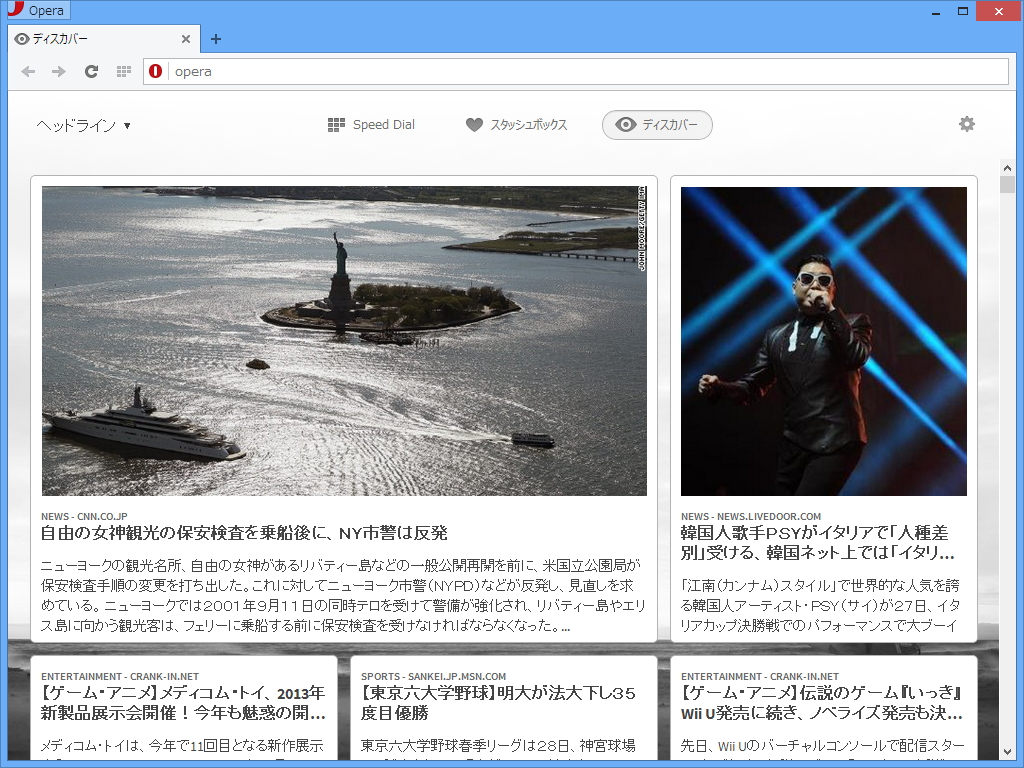Click the scrollbar down arrow
1024x768 pixels.
pyautogui.click(x=1006, y=752)
